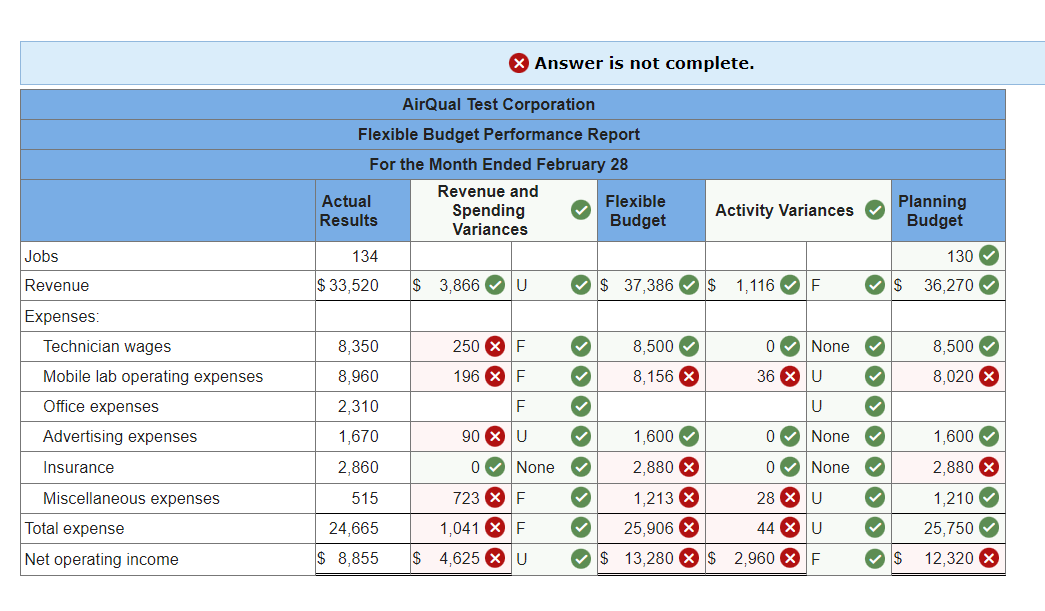The height and width of the screenshot is (611, 1045).
Task: Click the red X beside activity variance 28
Action: tap(790, 498)
